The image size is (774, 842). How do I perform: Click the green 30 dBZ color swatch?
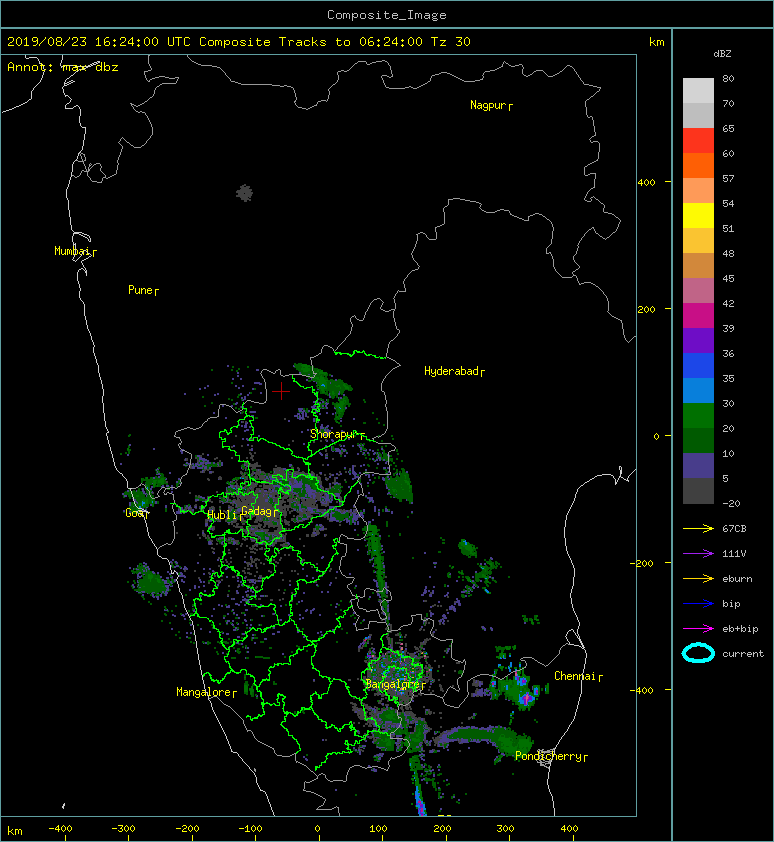pyautogui.click(x=698, y=416)
